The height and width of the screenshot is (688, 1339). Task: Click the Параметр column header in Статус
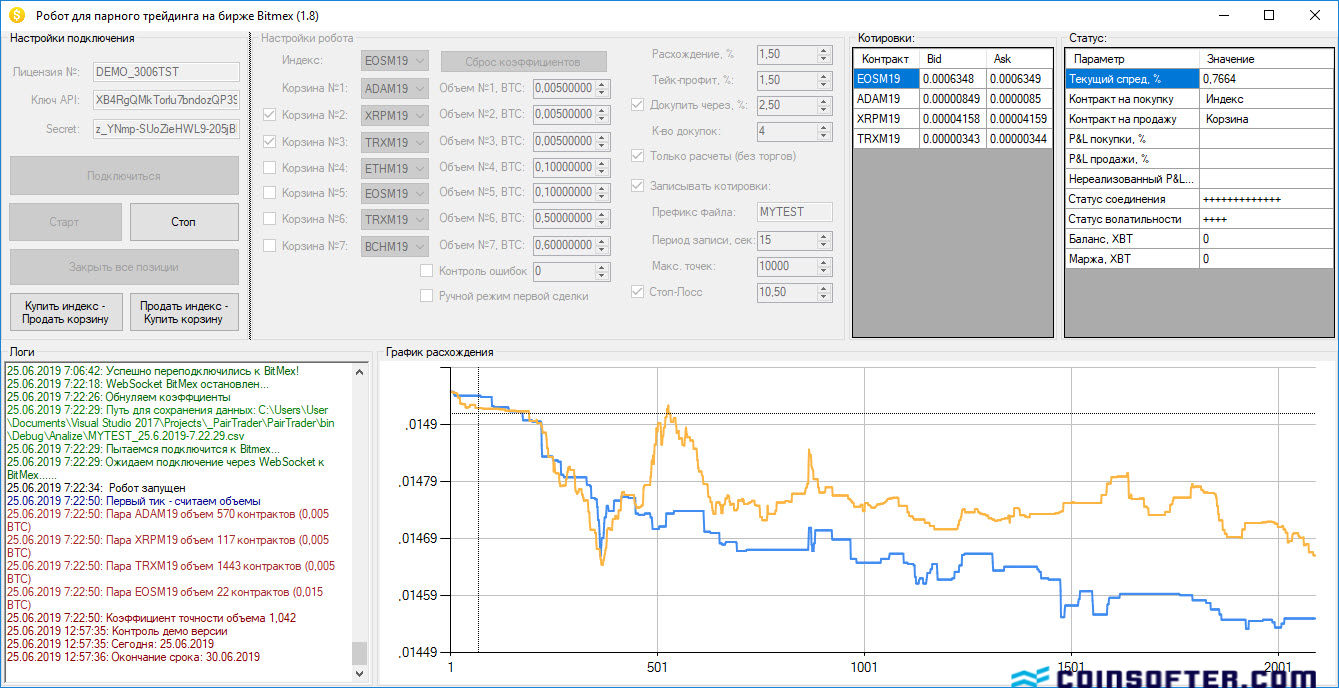(x=1132, y=59)
